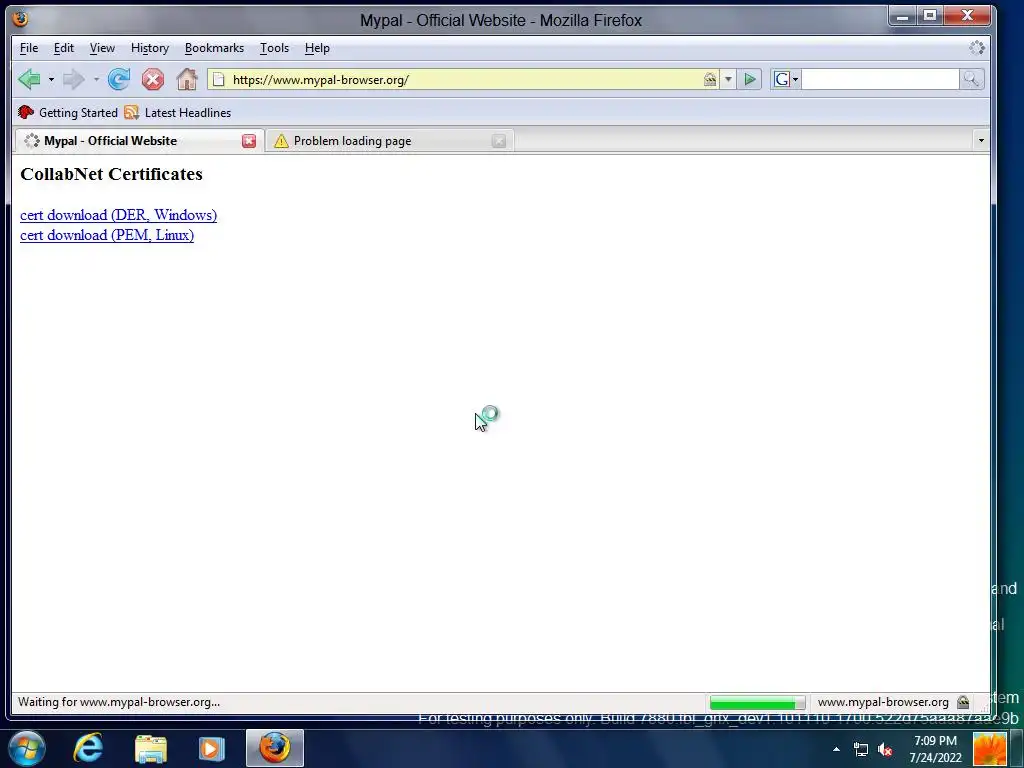
Task: Click the muted volume tray icon
Action: 886,749
